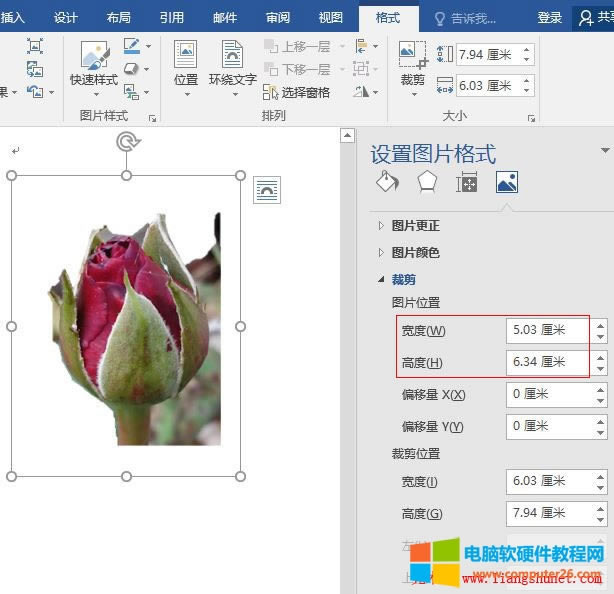This screenshot has height=594, width=614.
Task: Expand the 图片颜色 section
Action: click(x=415, y=253)
